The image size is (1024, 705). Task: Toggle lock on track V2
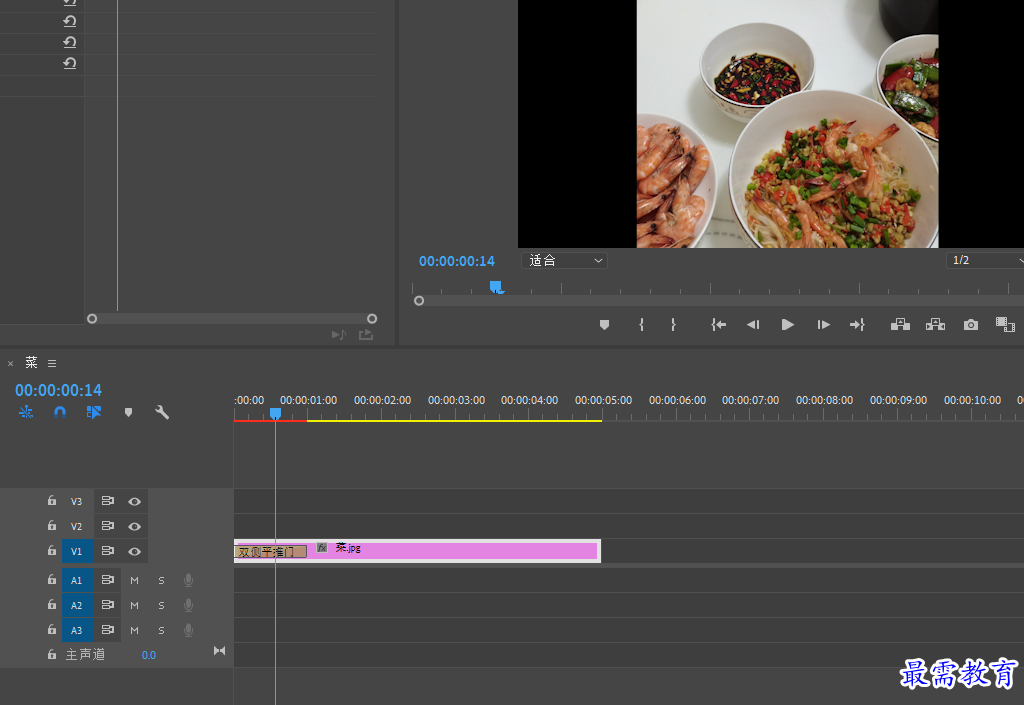(x=52, y=525)
